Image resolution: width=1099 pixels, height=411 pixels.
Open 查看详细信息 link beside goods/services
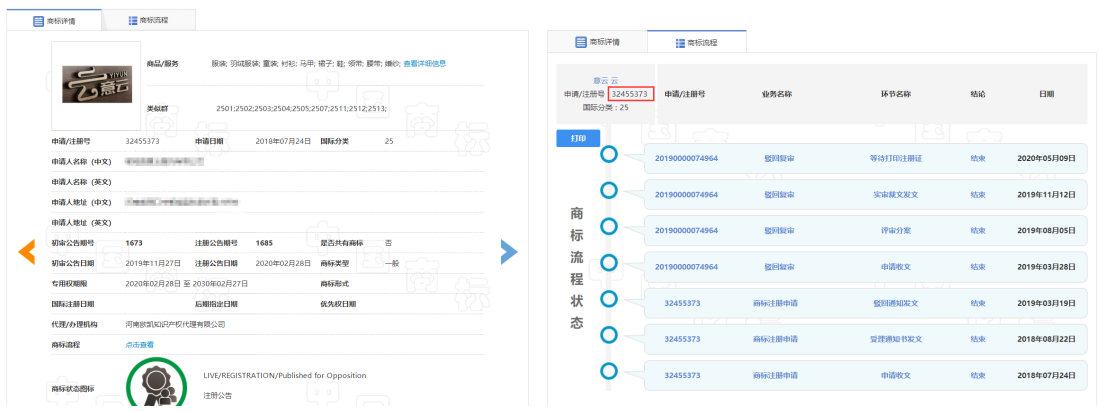(424, 63)
